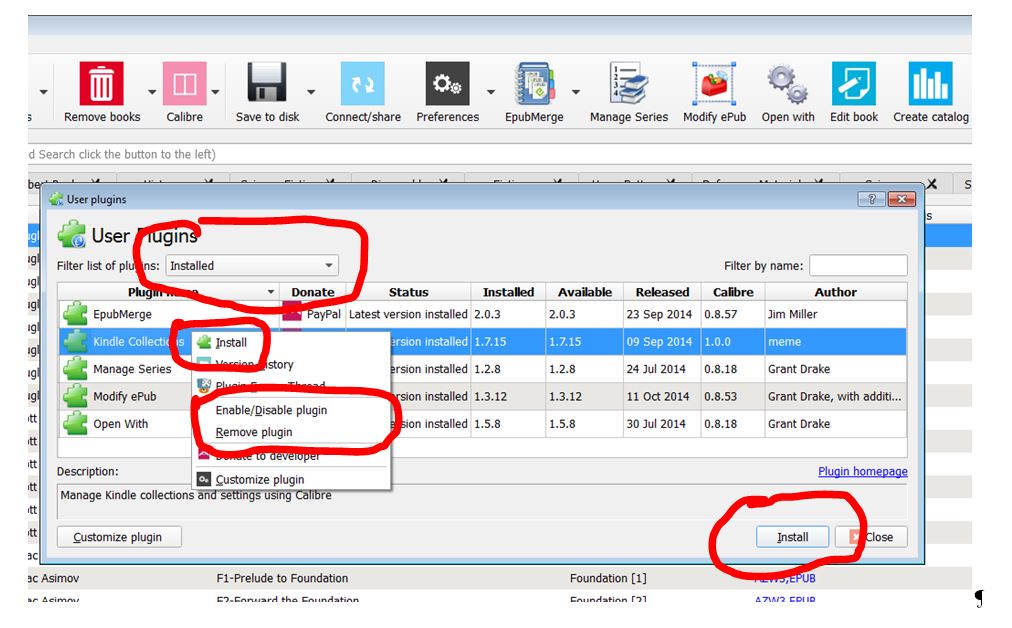Sort by the Calibre column header
This screenshot has height=628, width=1012.
733,292
